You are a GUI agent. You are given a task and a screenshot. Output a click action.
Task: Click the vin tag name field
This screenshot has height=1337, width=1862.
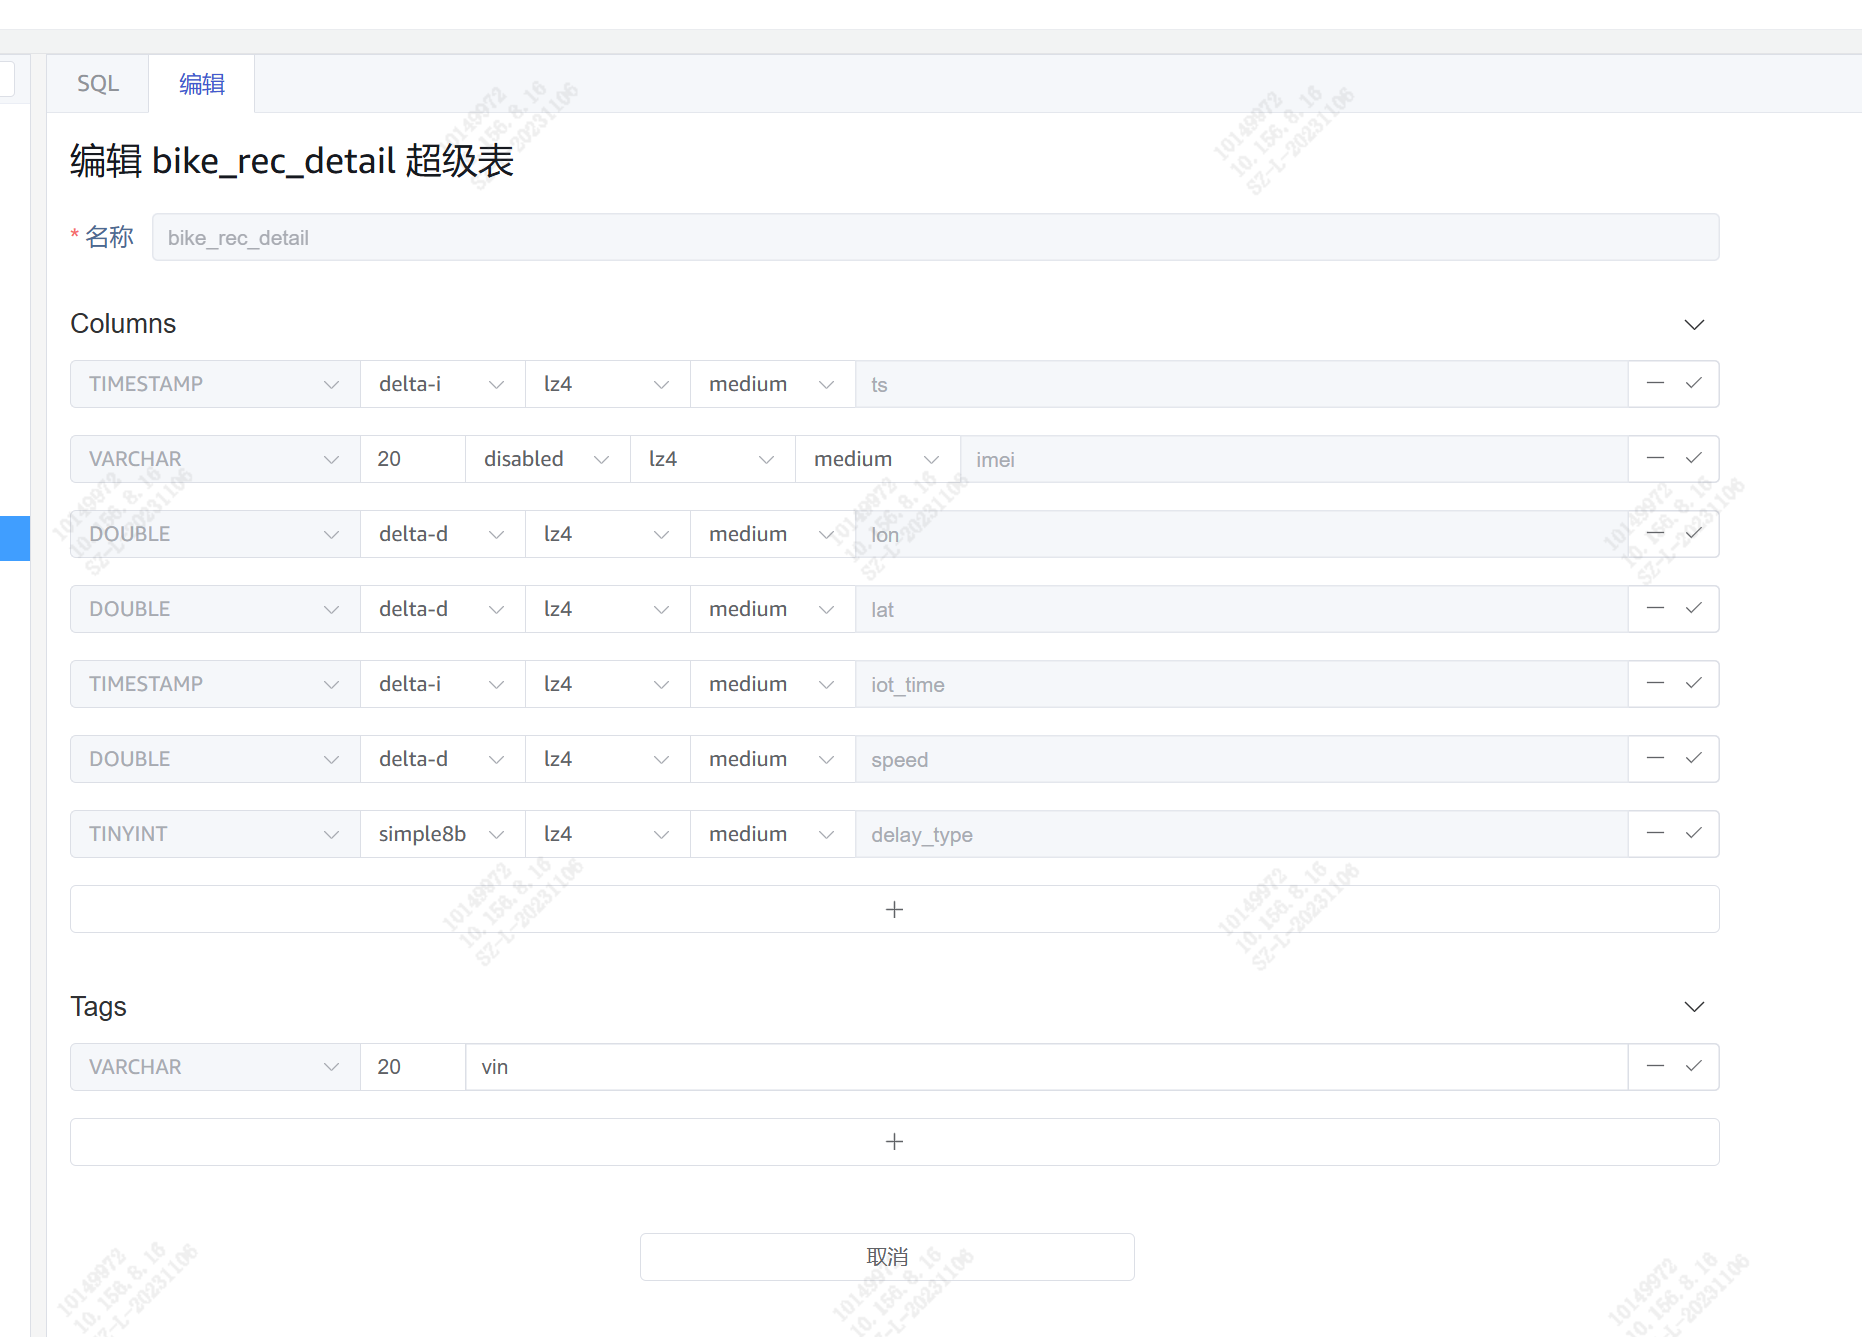click(1045, 1067)
